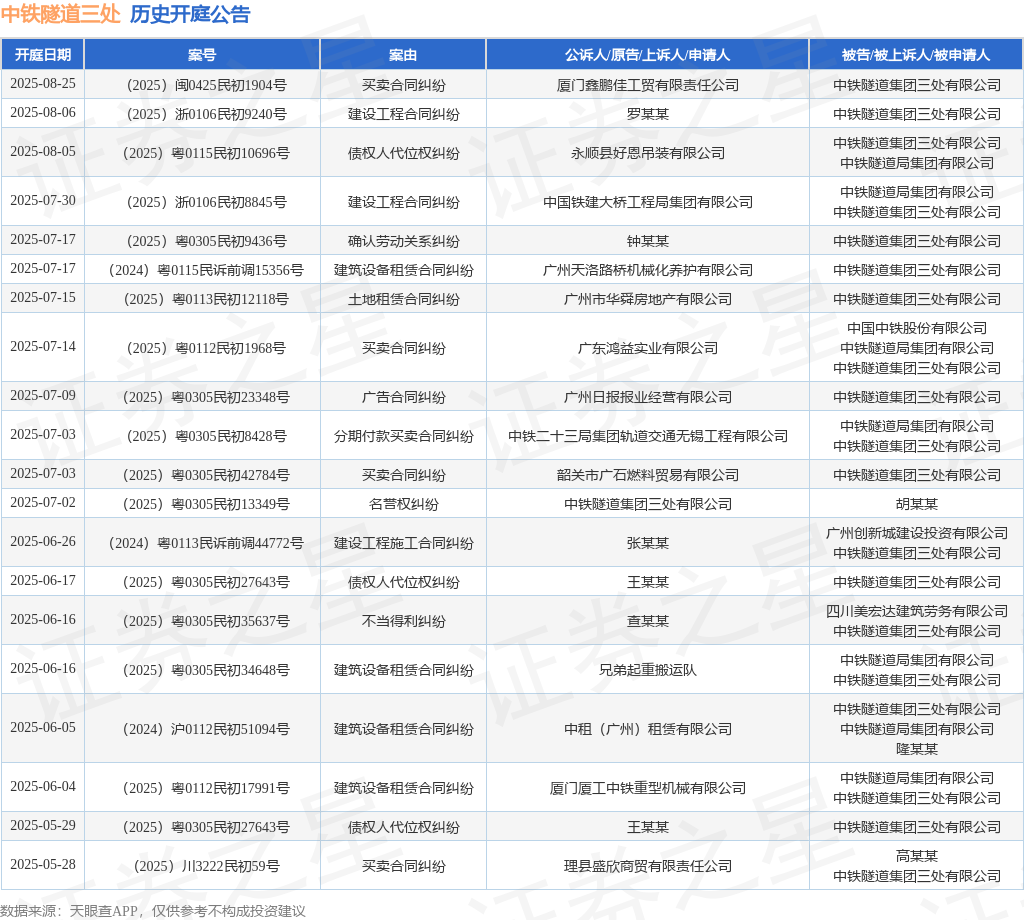Select the date cell 2025-07-30

tap(43, 200)
